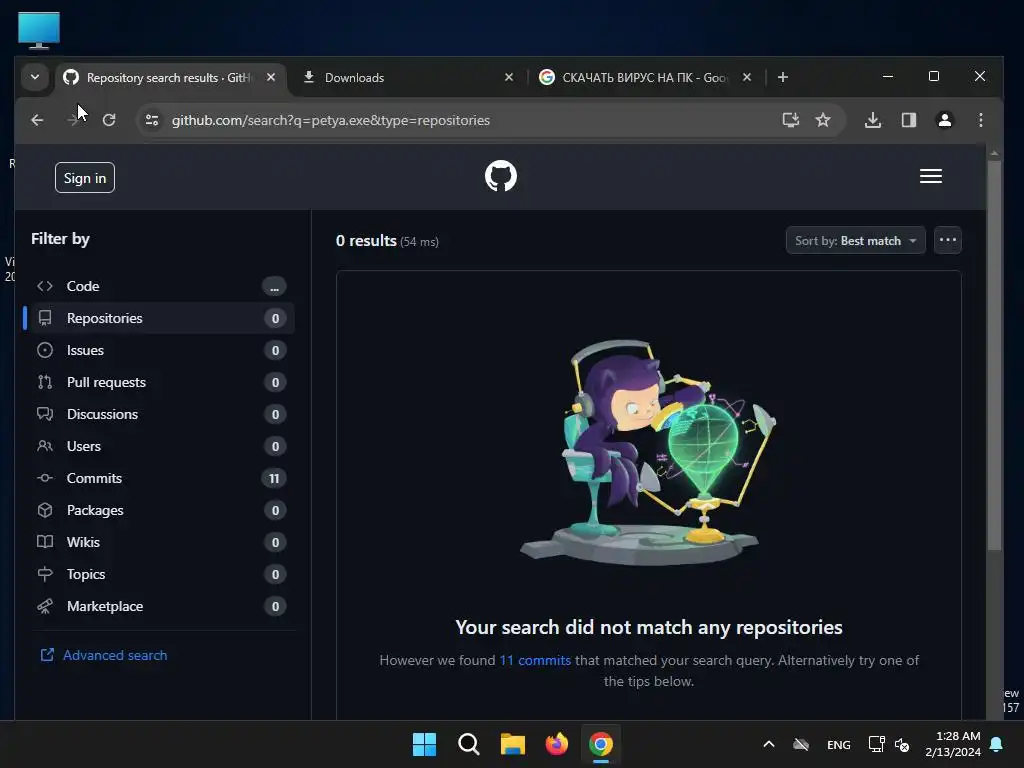The image size is (1024, 768).
Task: Open the clock showing 1:28 AM
Action: 953,744
